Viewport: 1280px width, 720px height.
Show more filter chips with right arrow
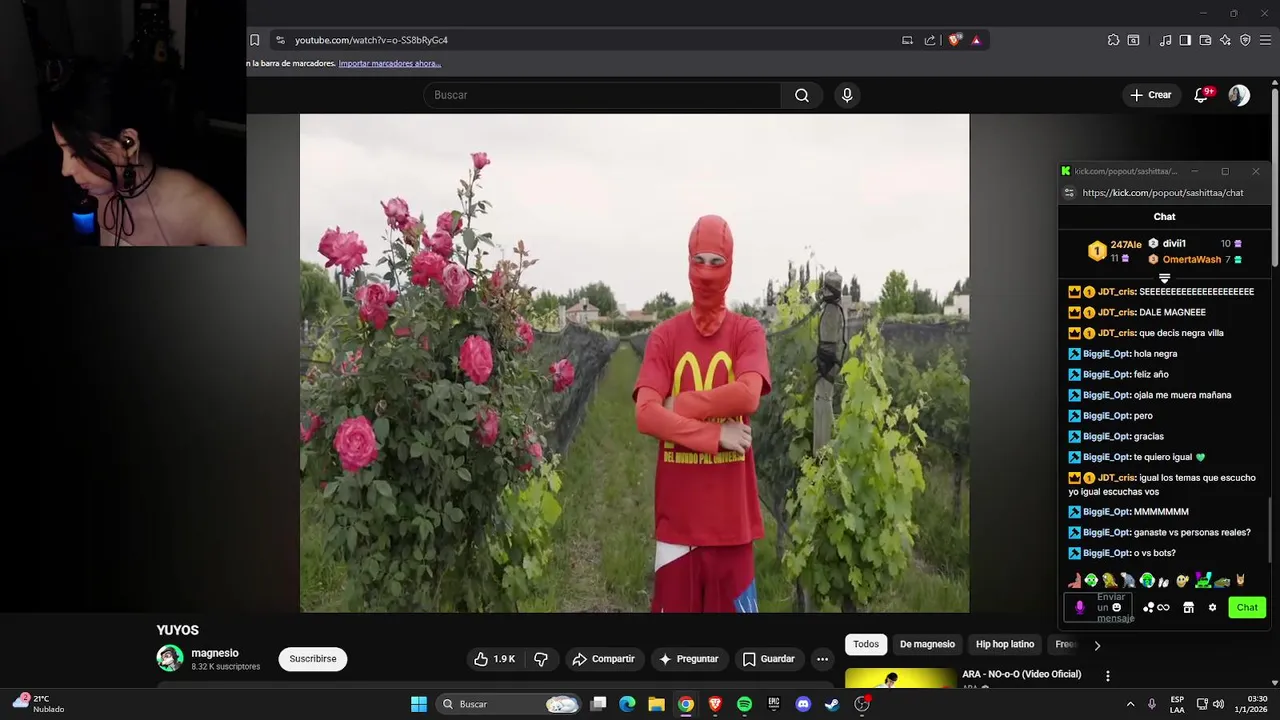point(1097,645)
